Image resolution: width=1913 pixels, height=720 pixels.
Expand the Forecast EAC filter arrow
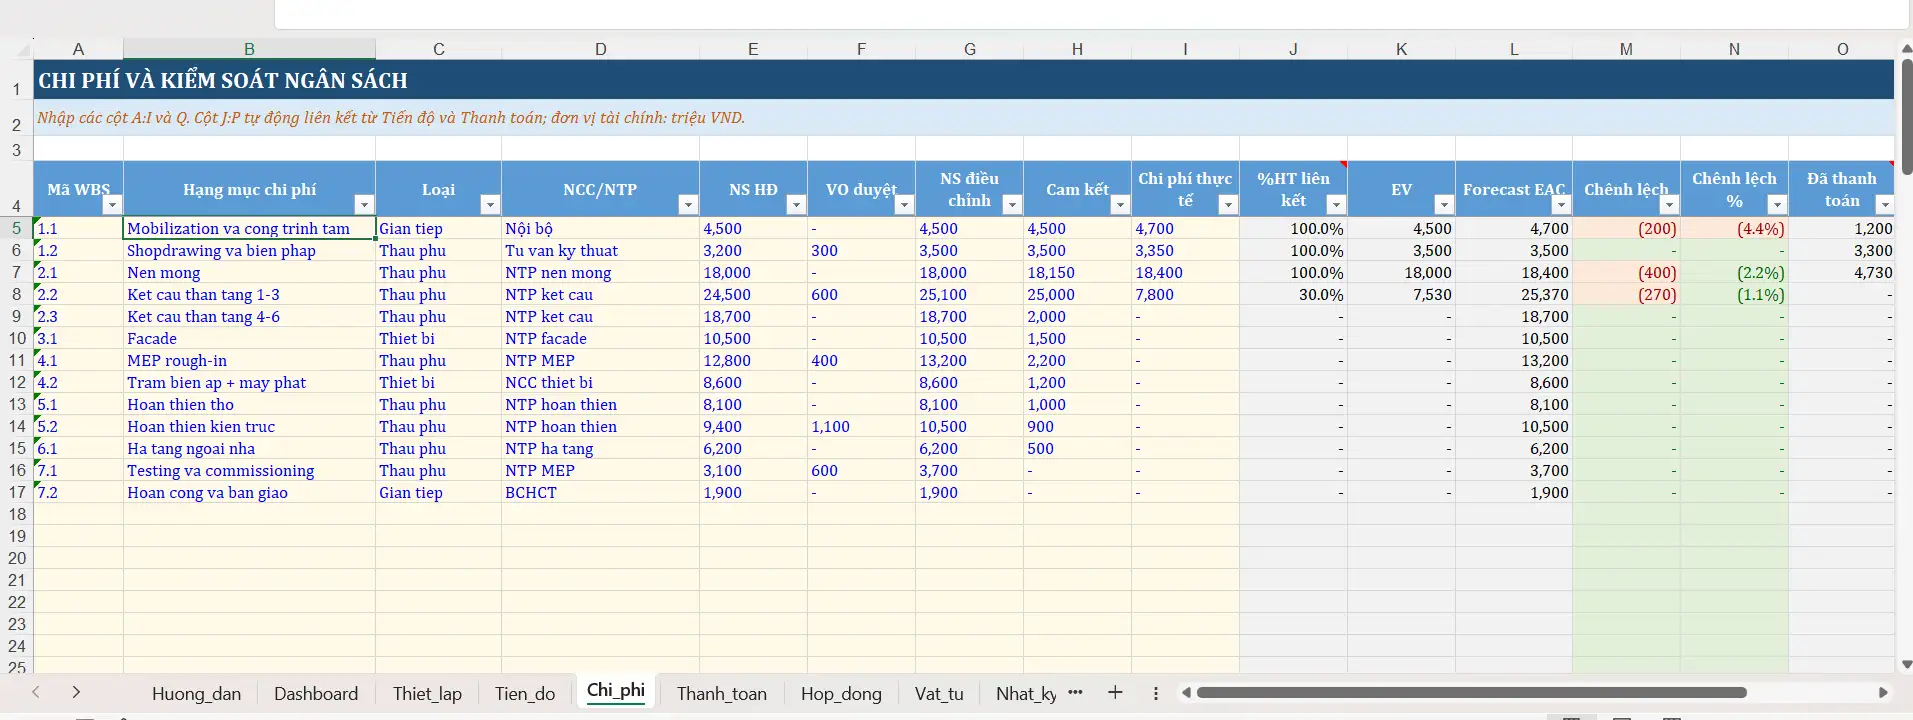(1561, 205)
